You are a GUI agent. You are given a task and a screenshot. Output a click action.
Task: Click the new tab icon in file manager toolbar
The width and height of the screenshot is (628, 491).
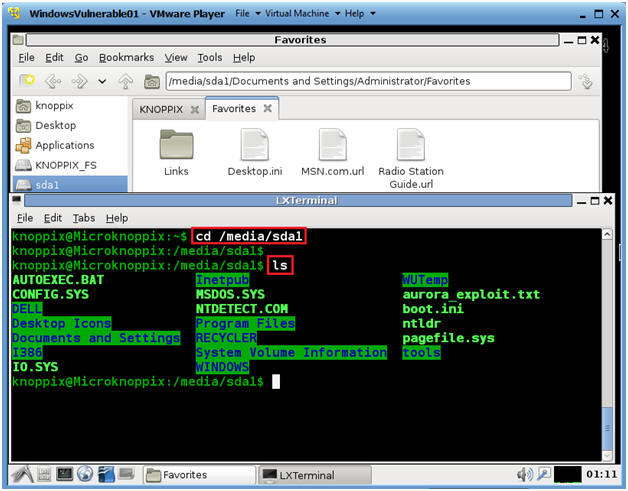click(27, 81)
